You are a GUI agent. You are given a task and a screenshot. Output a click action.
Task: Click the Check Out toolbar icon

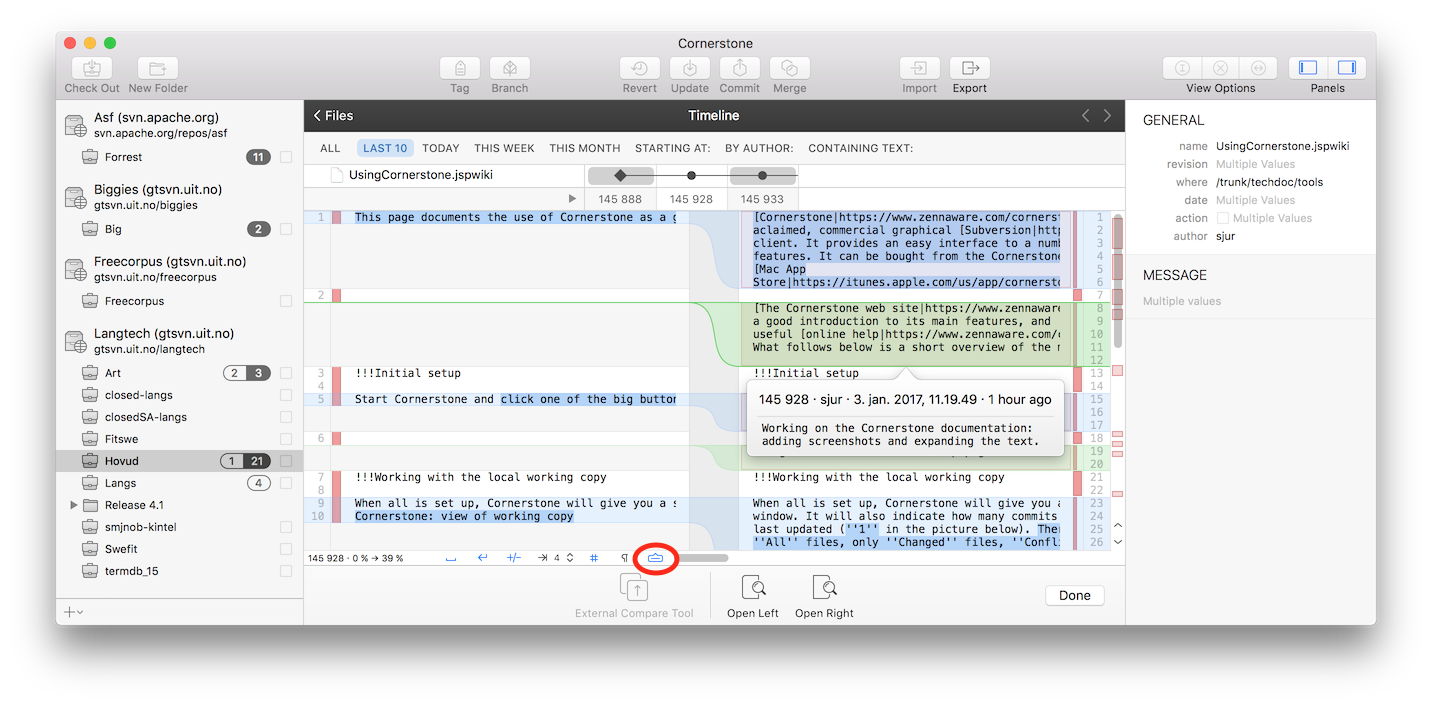(91, 68)
